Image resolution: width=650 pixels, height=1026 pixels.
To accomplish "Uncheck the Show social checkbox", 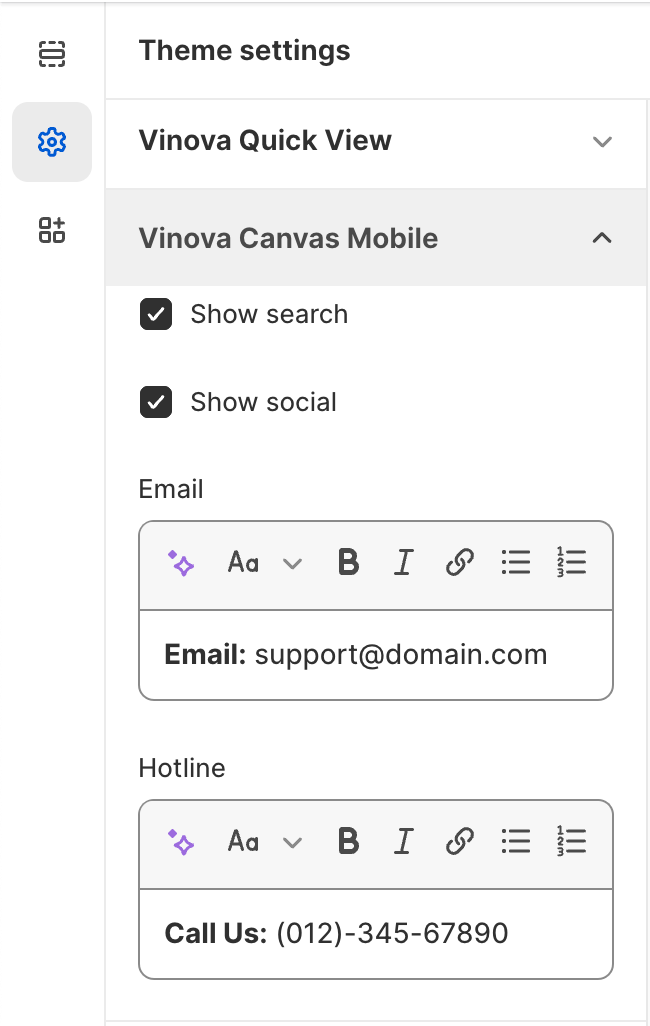I will click(156, 403).
